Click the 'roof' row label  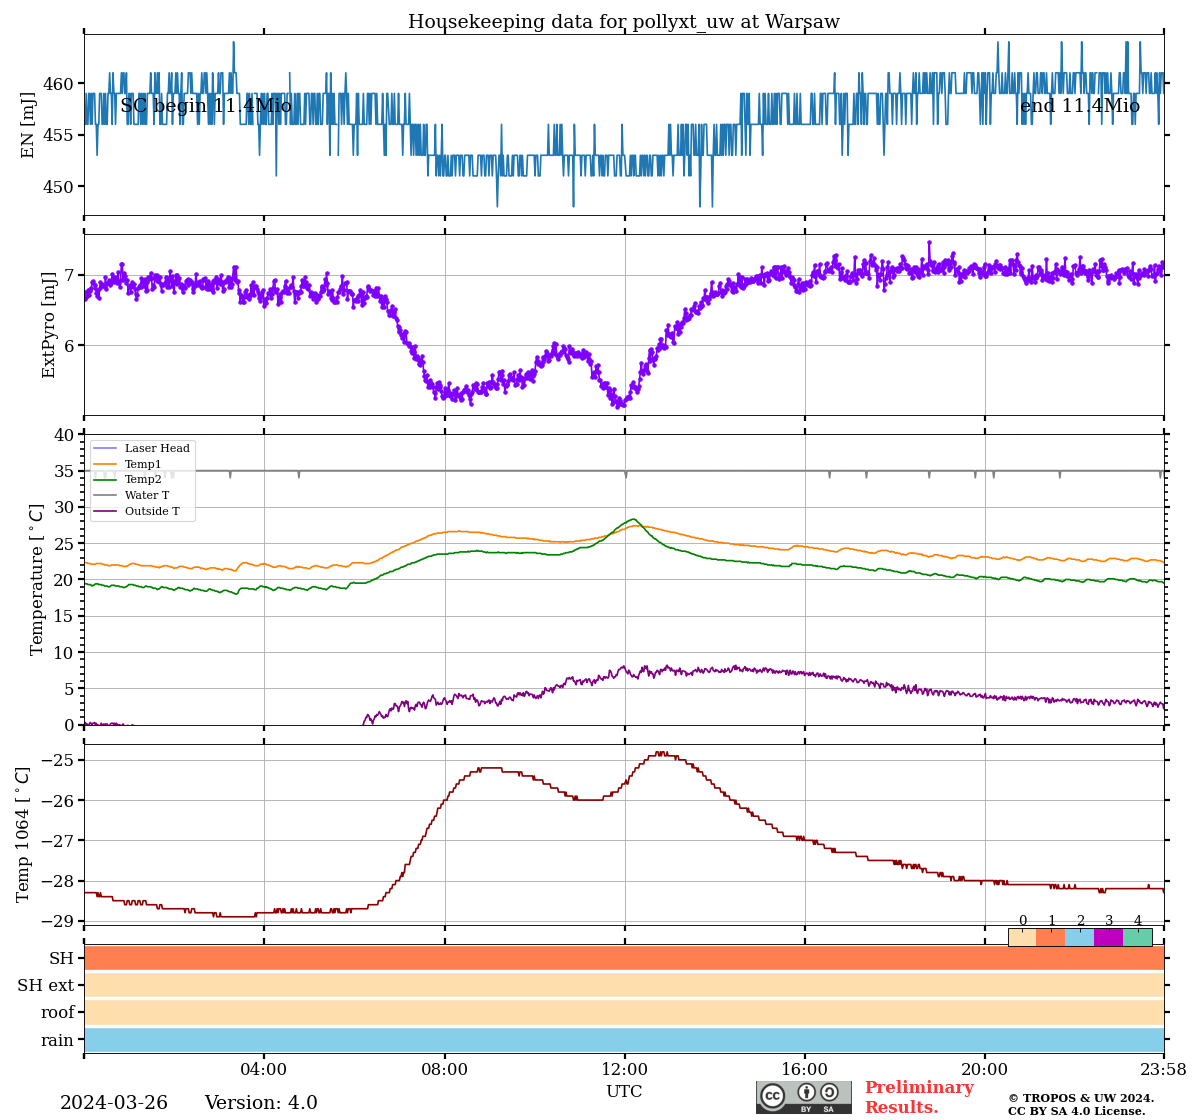tap(58, 1013)
